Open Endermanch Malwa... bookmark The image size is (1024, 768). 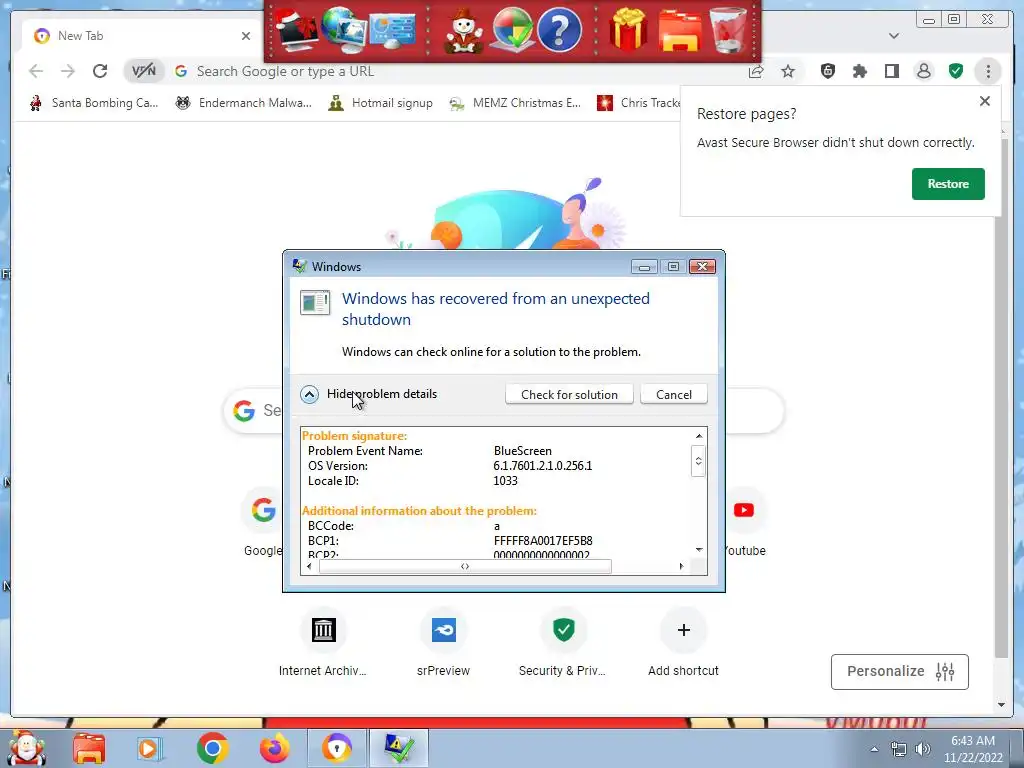tap(244, 103)
